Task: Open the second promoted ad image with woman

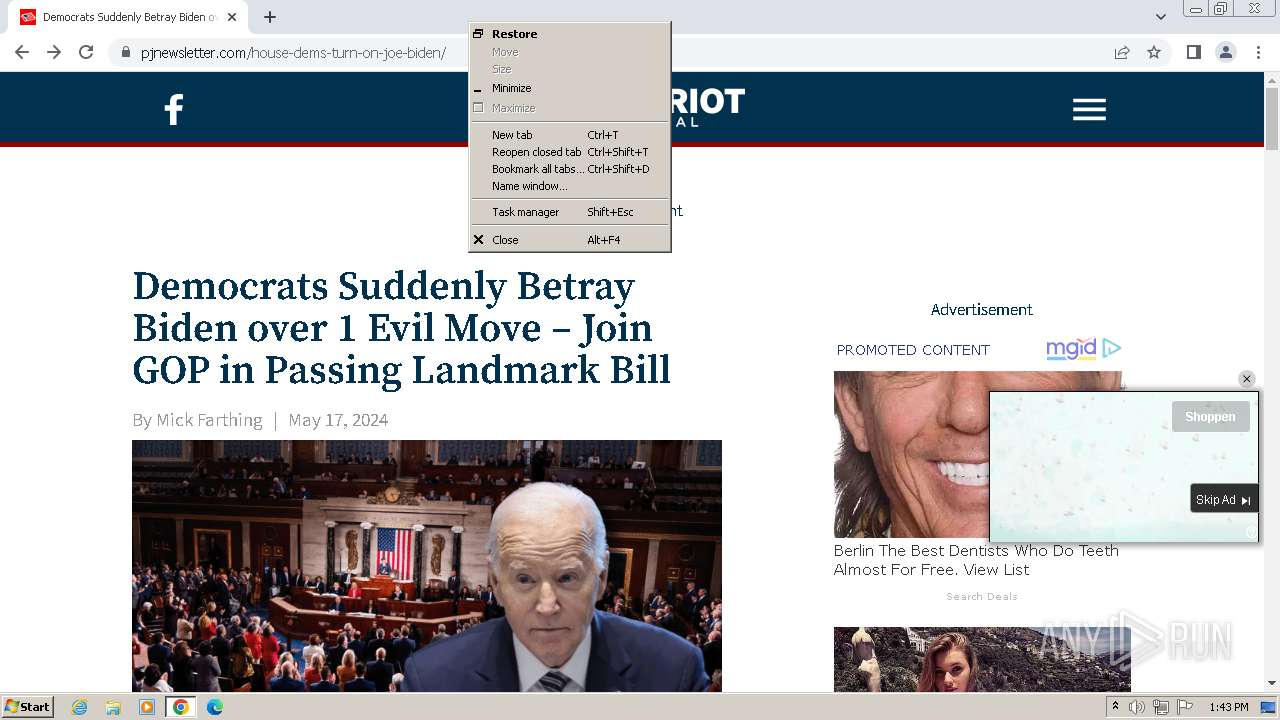Action: click(x=982, y=659)
